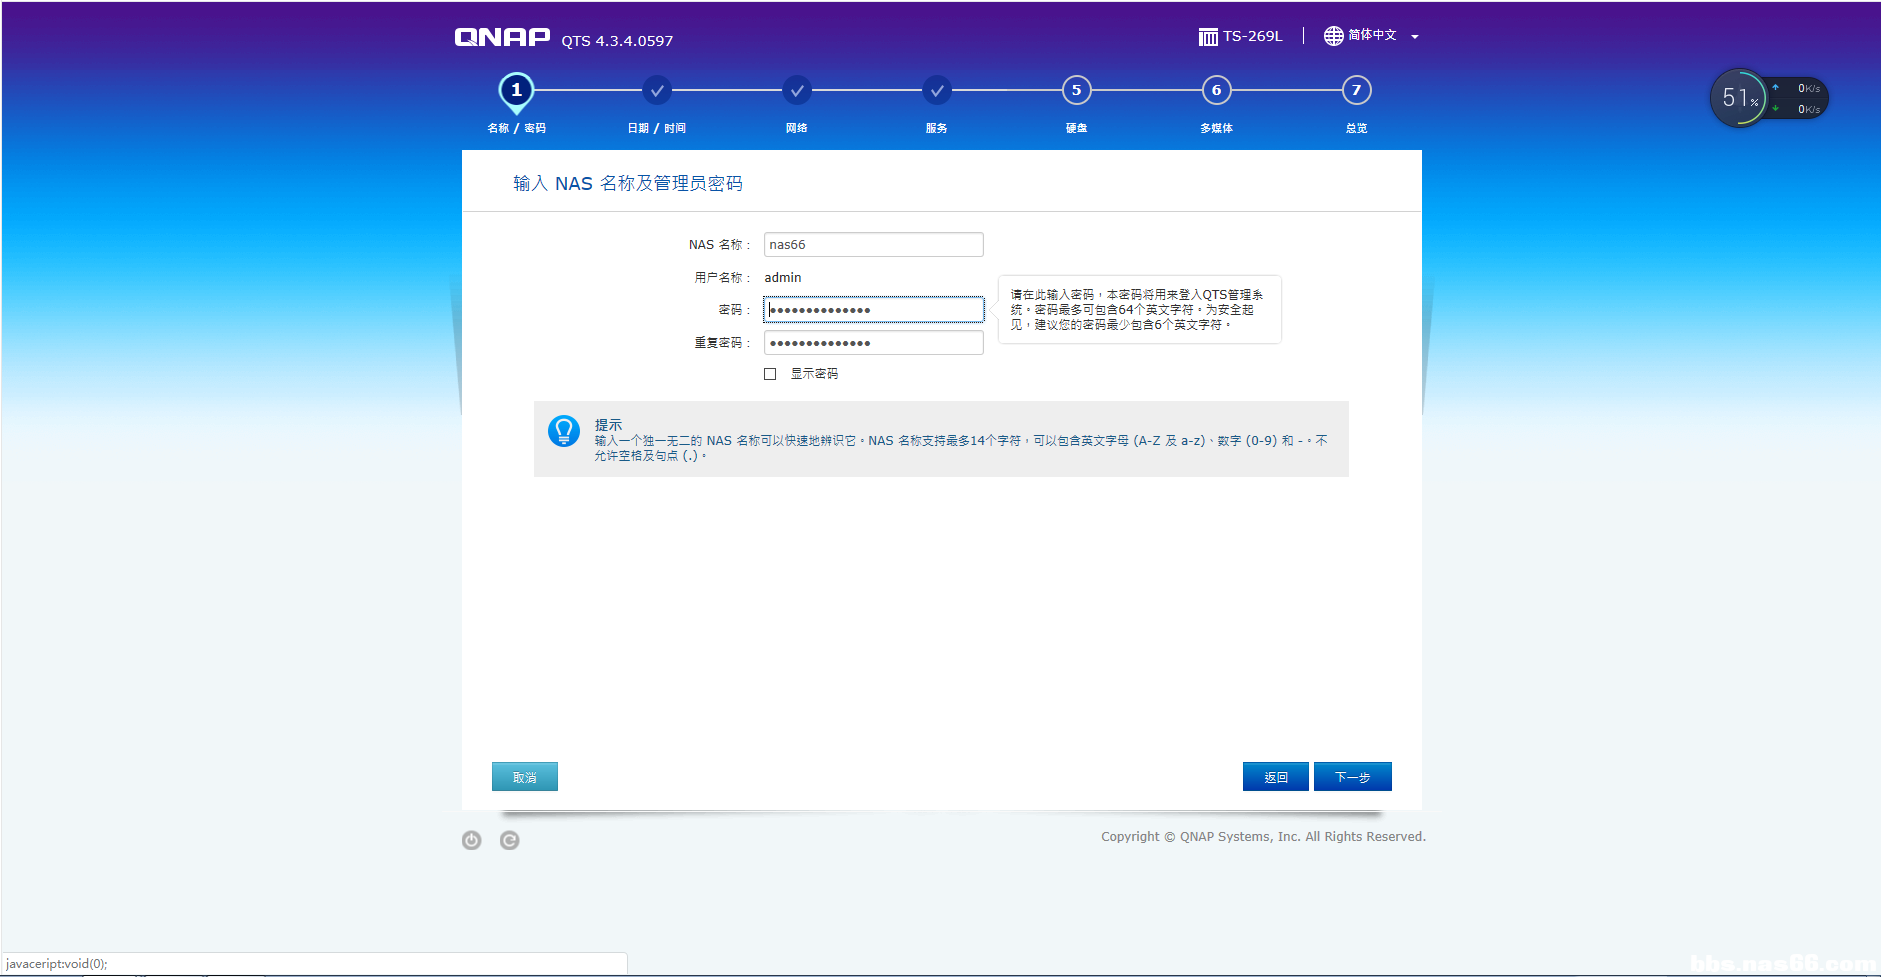Switch to the 日期/时间 step

coord(656,90)
